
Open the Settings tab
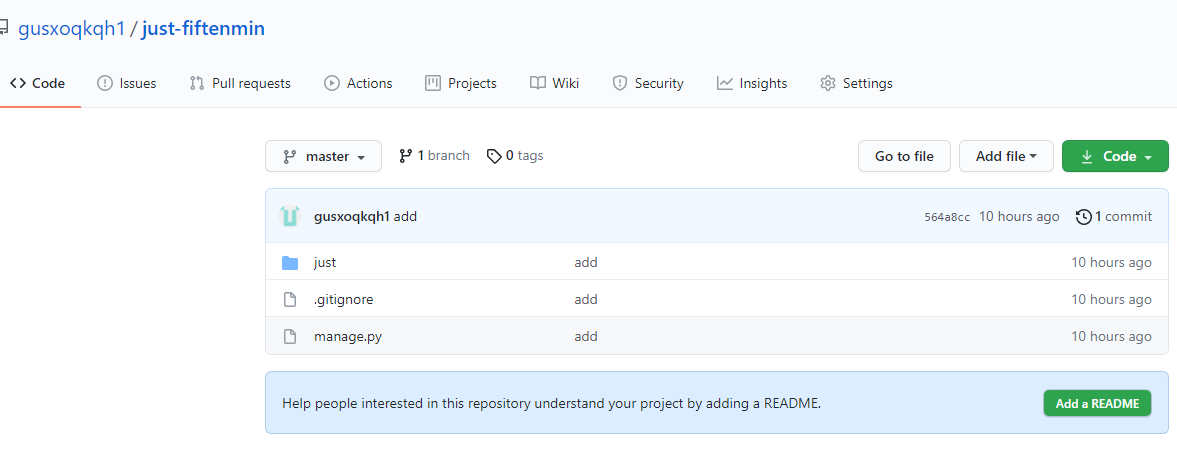856,84
